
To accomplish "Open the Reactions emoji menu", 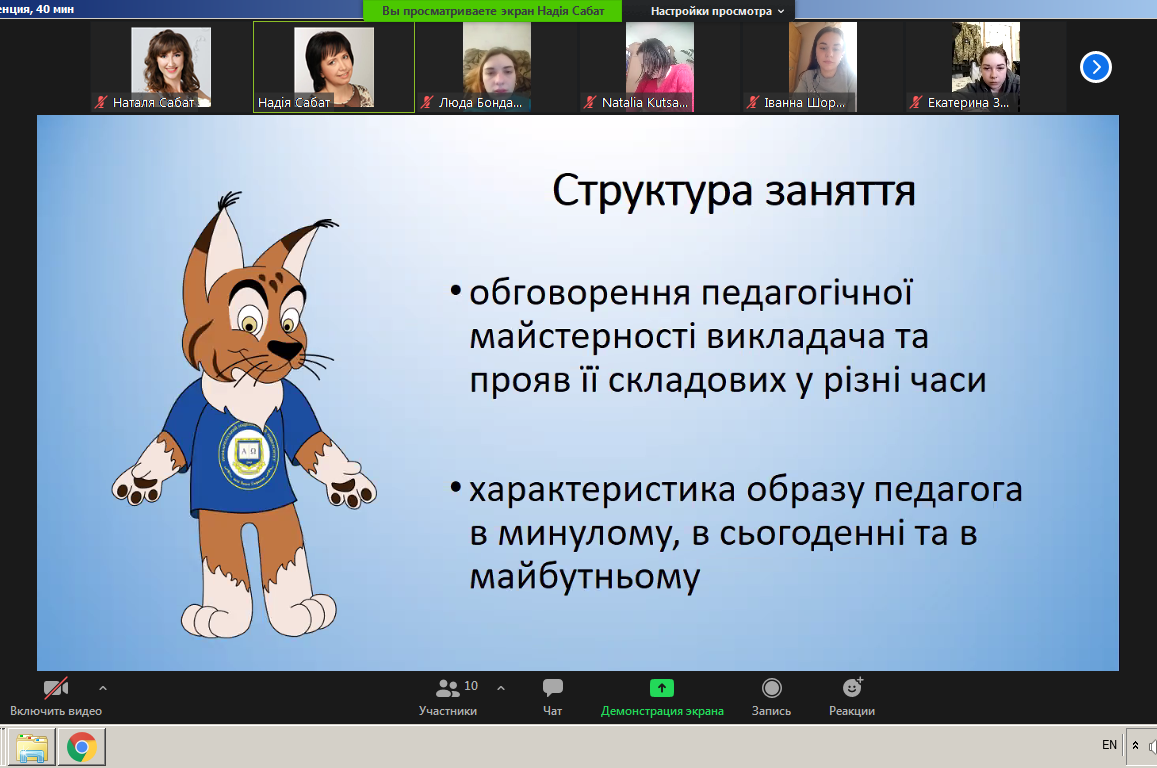I will (x=852, y=689).
